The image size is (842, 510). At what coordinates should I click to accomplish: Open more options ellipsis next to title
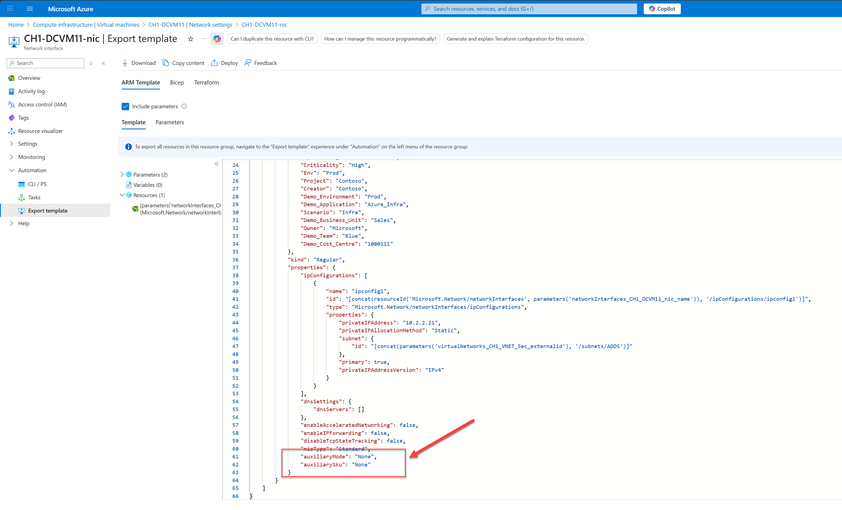(x=204, y=39)
